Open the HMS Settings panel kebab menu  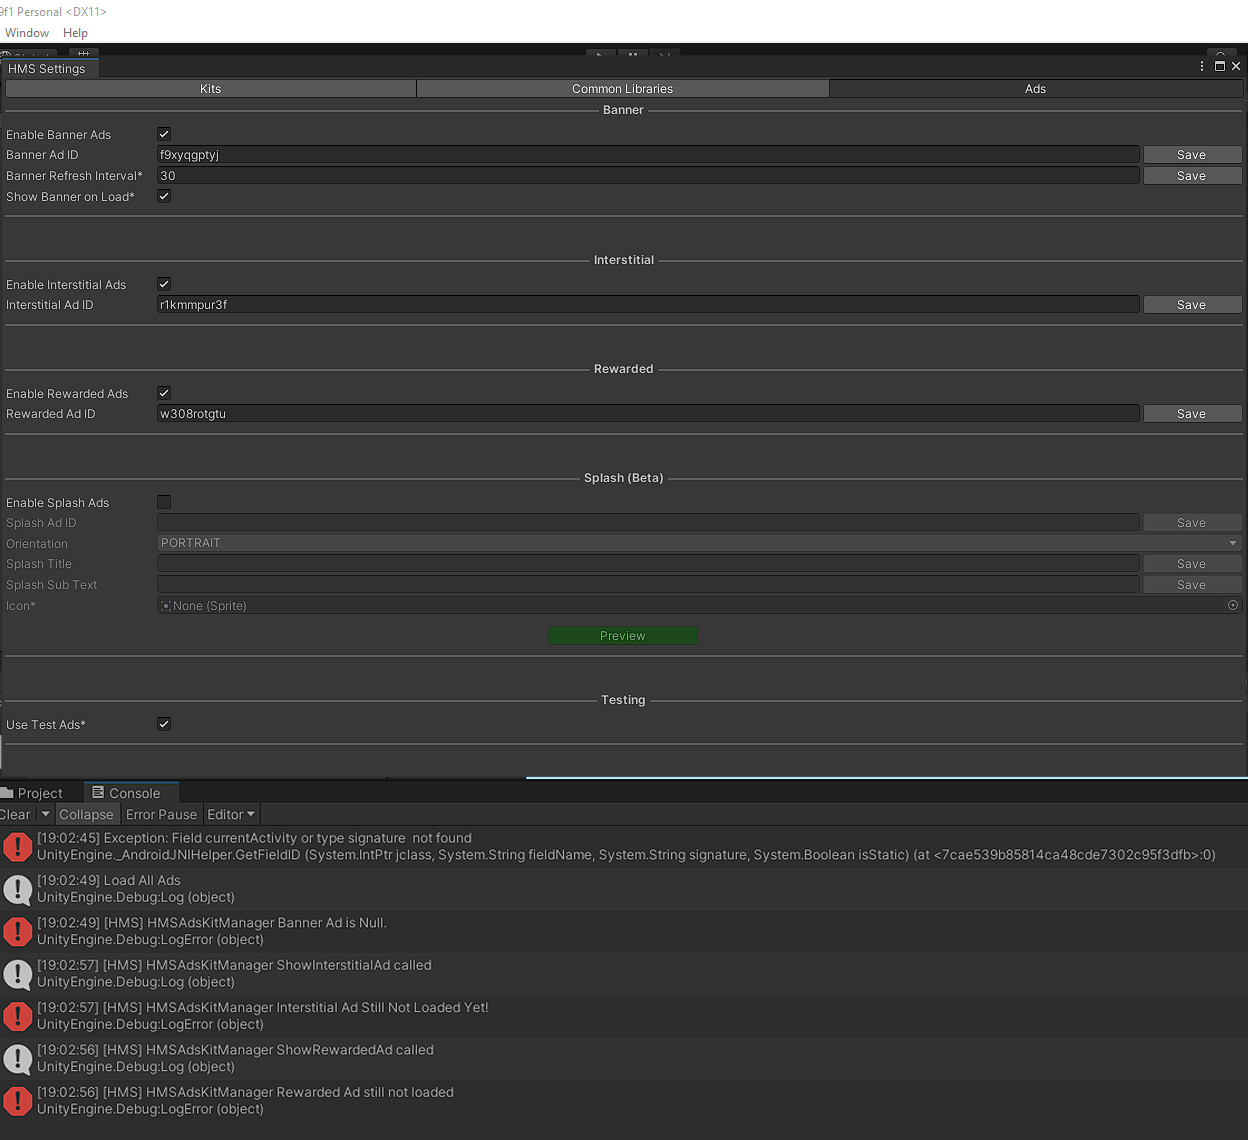[1201, 65]
